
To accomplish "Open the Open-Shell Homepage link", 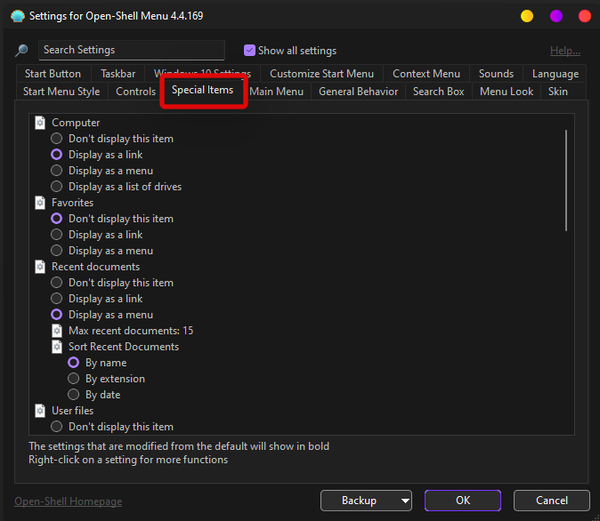I will click(68, 501).
